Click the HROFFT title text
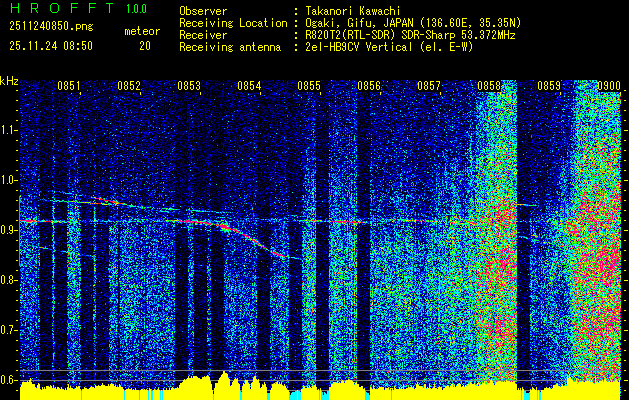Viewport: 629px width, 400px height. (x=61, y=8)
